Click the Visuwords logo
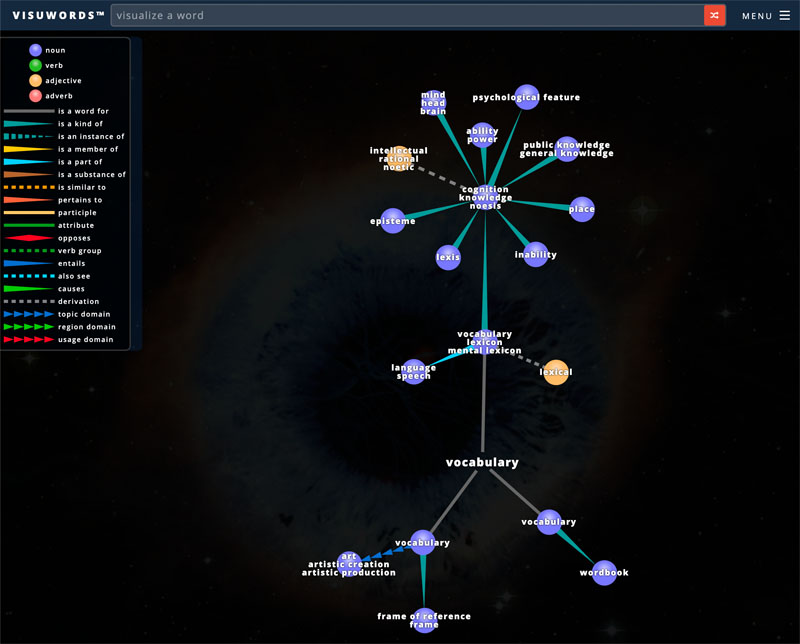Screen dimensions: 800x644 pos(58,15)
